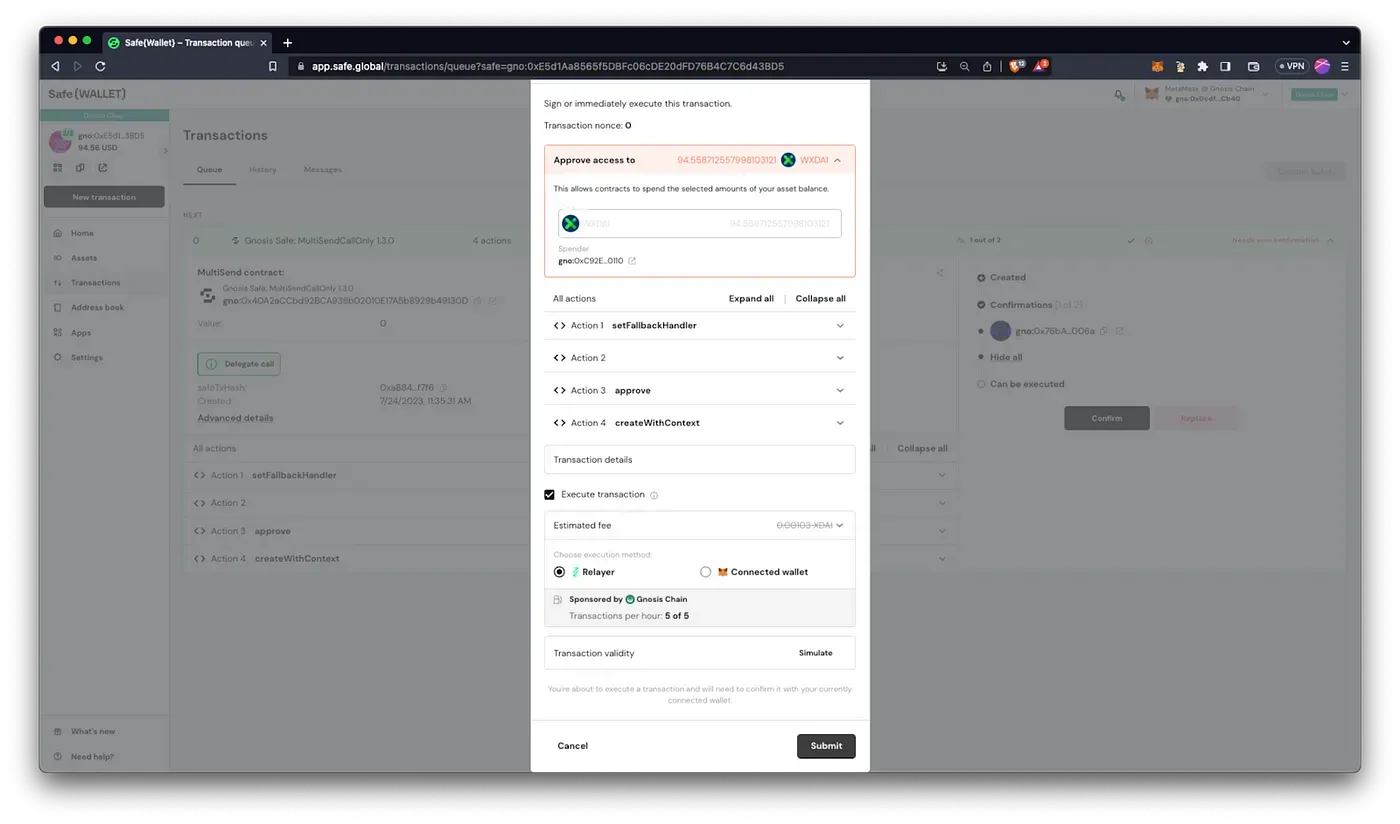
Task: Select the Connected wallet execution method
Action: click(706, 572)
